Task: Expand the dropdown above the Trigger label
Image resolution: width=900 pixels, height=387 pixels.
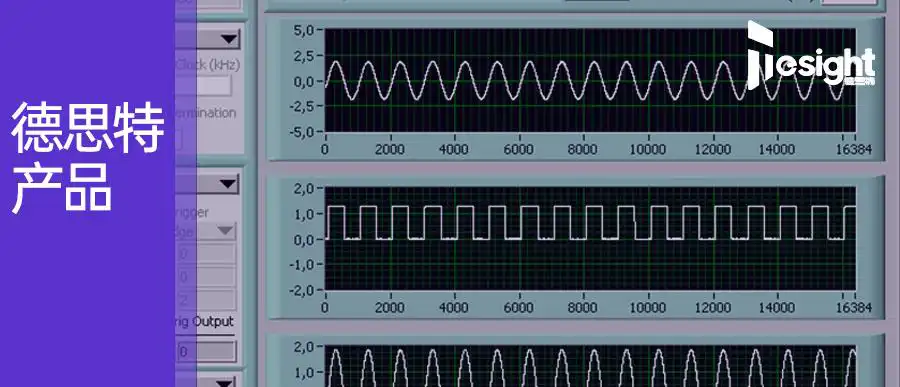Action: (228, 184)
